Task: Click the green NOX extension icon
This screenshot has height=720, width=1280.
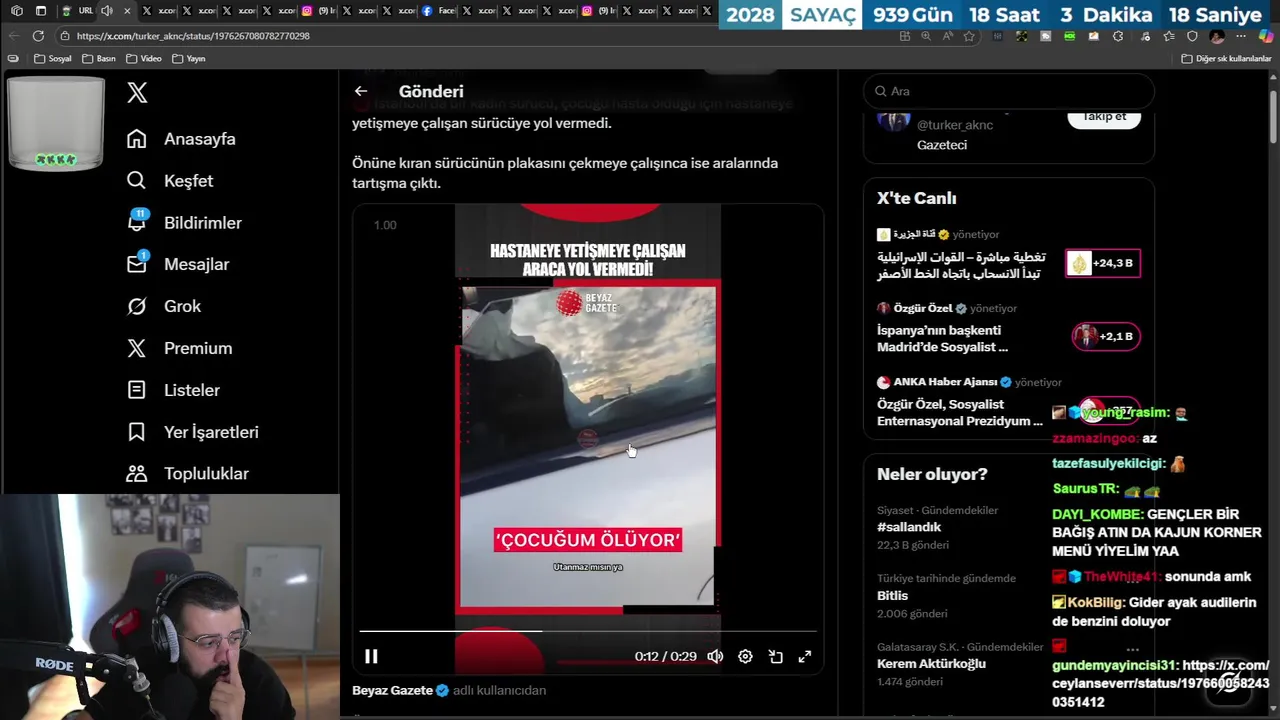Action: coord(1070,36)
